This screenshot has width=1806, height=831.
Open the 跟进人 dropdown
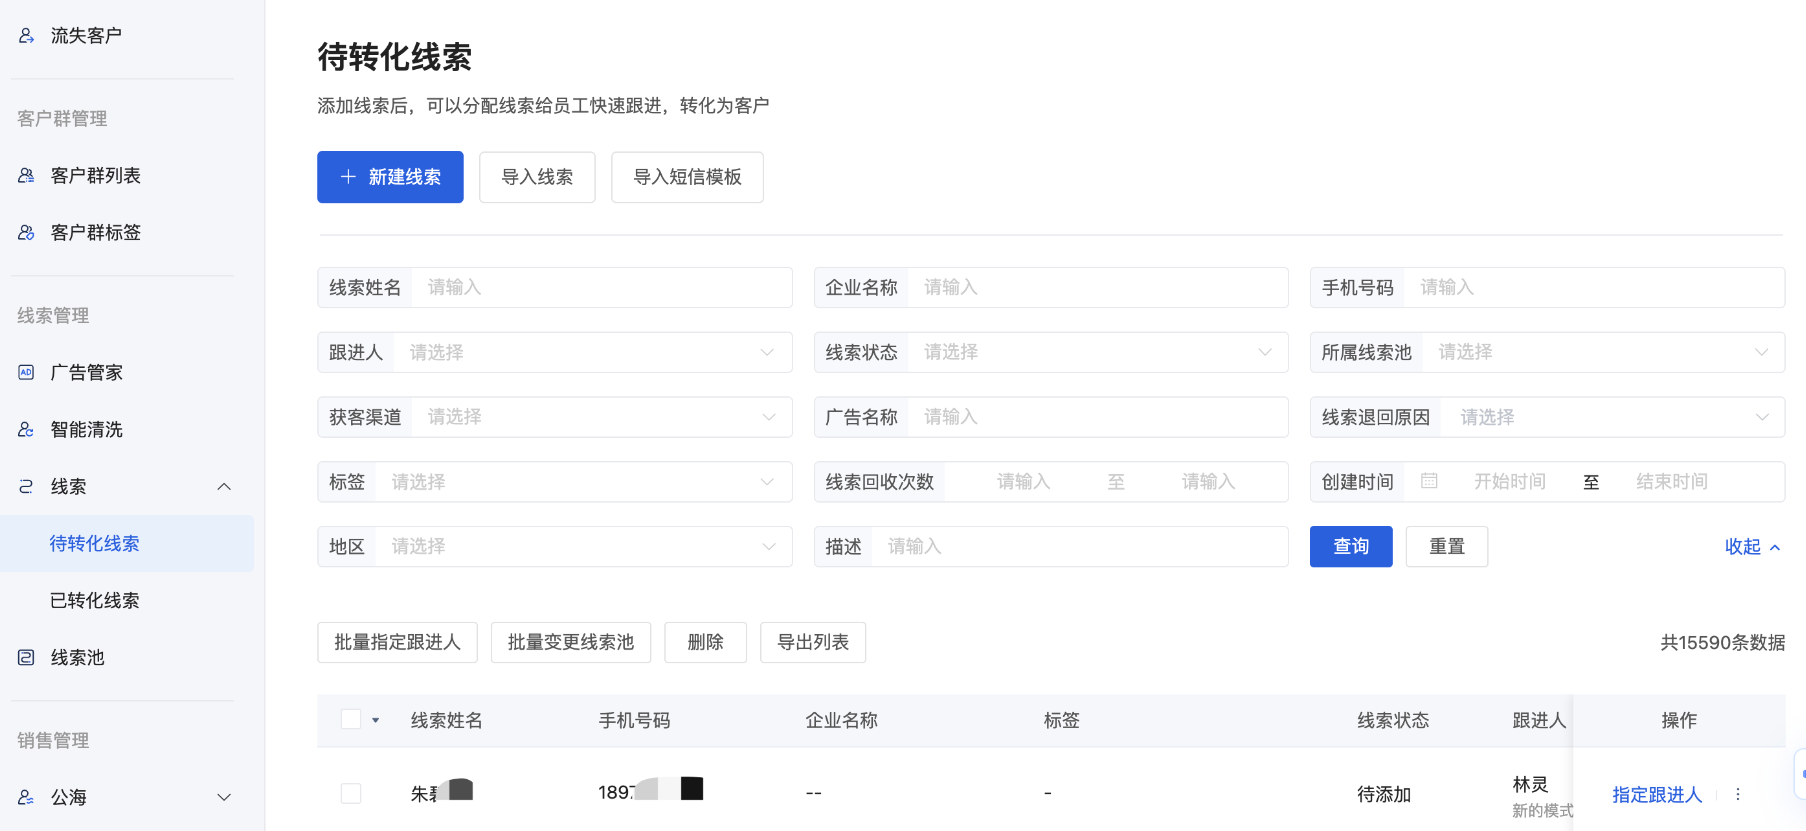pos(555,352)
